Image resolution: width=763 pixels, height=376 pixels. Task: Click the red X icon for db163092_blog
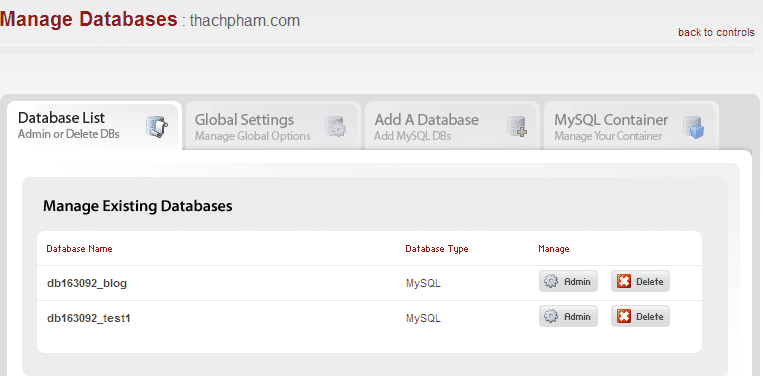pos(624,281)
